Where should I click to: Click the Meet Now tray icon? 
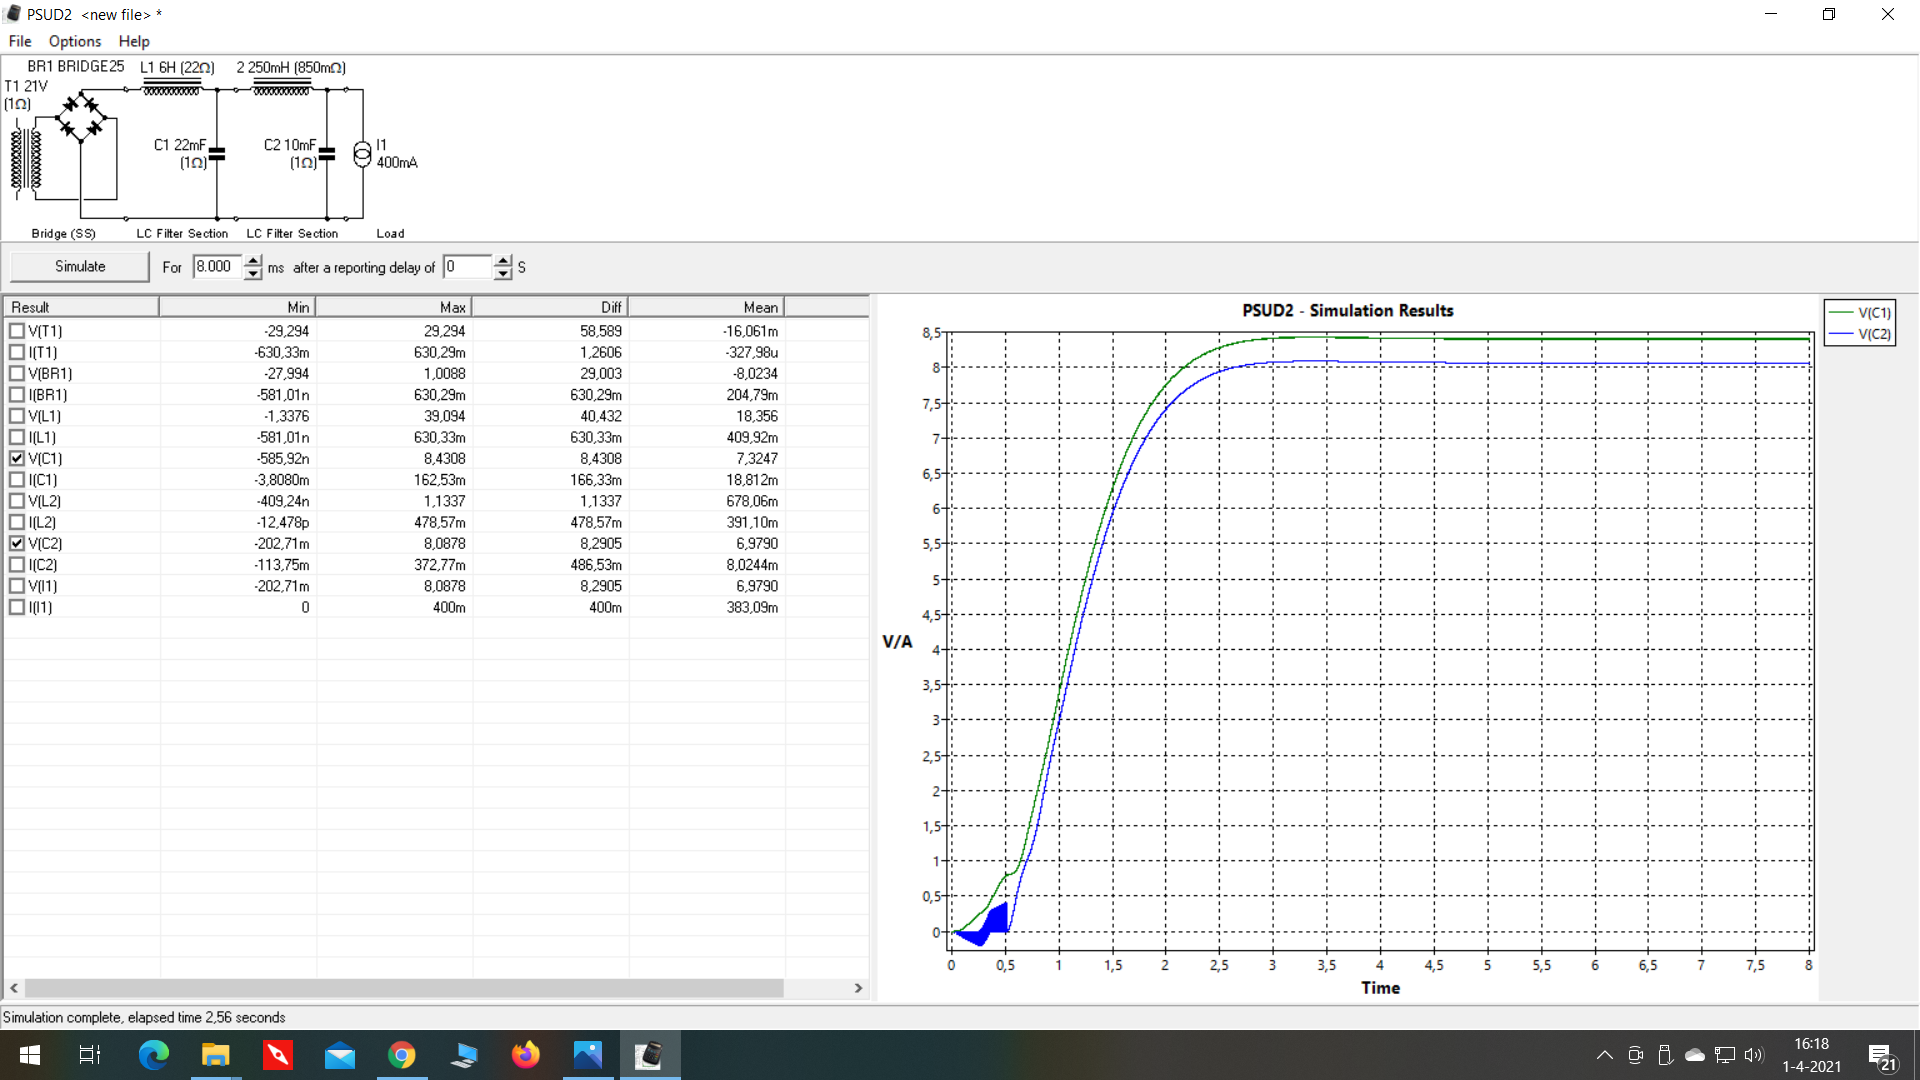pyautogui.click(x=1636, y=1055)
